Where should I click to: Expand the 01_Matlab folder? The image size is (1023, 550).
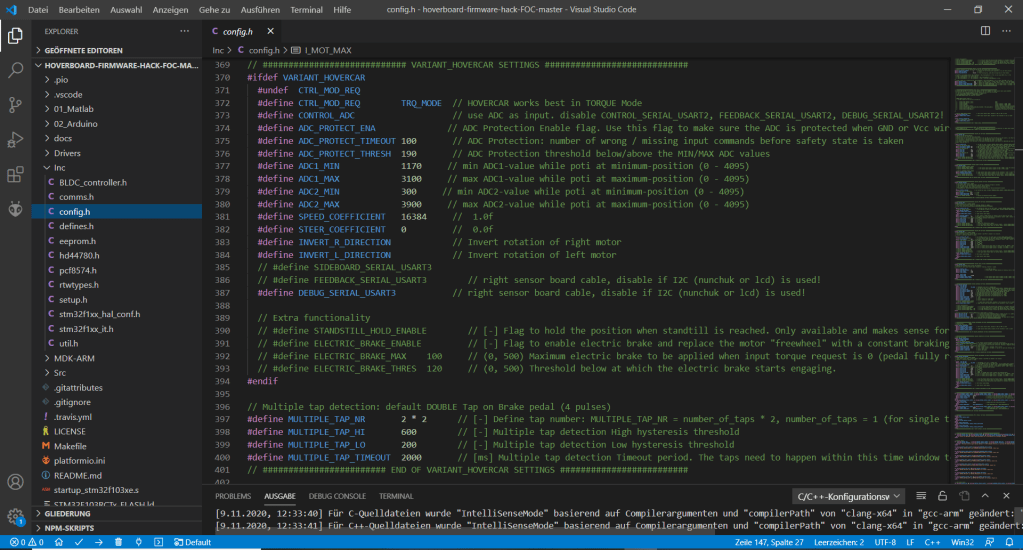[x=73, y=108]
